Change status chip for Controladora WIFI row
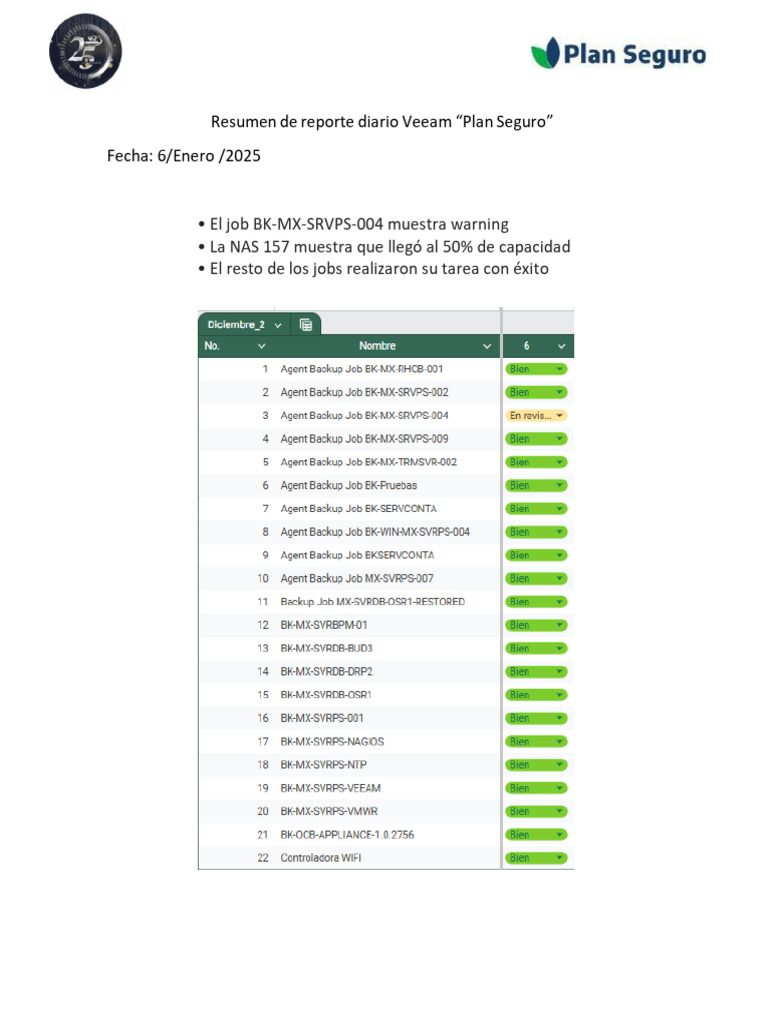768x1024 pixels. click(537, 858)
